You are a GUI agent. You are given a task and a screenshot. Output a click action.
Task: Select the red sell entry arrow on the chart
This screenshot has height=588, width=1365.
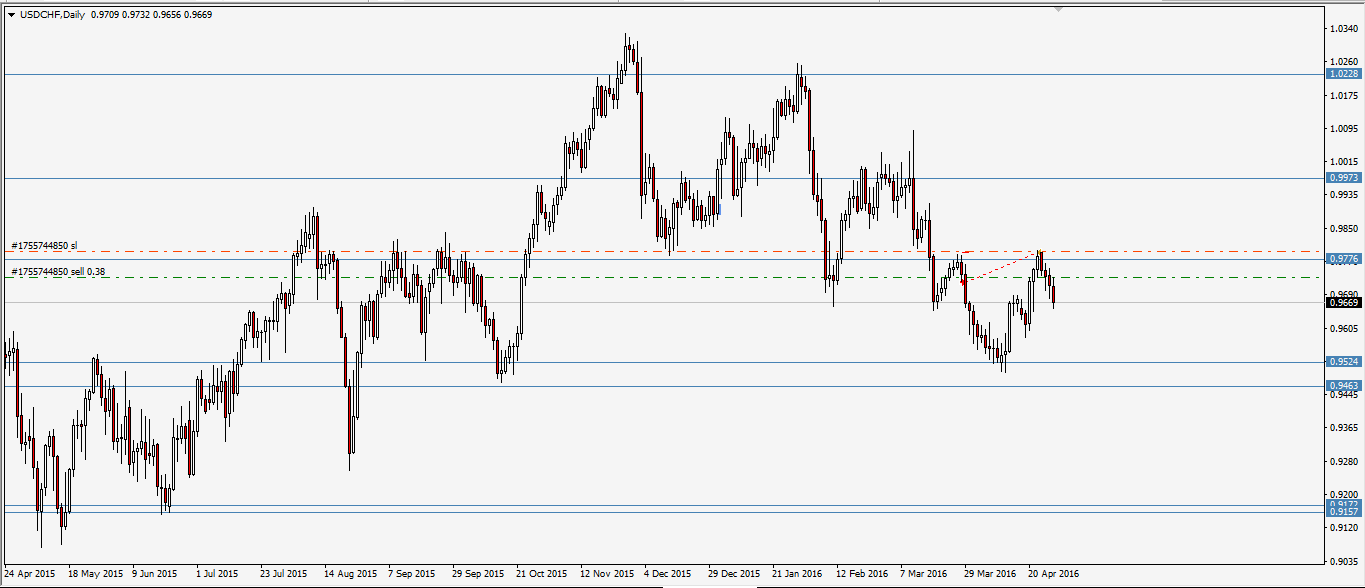[962, 283]
